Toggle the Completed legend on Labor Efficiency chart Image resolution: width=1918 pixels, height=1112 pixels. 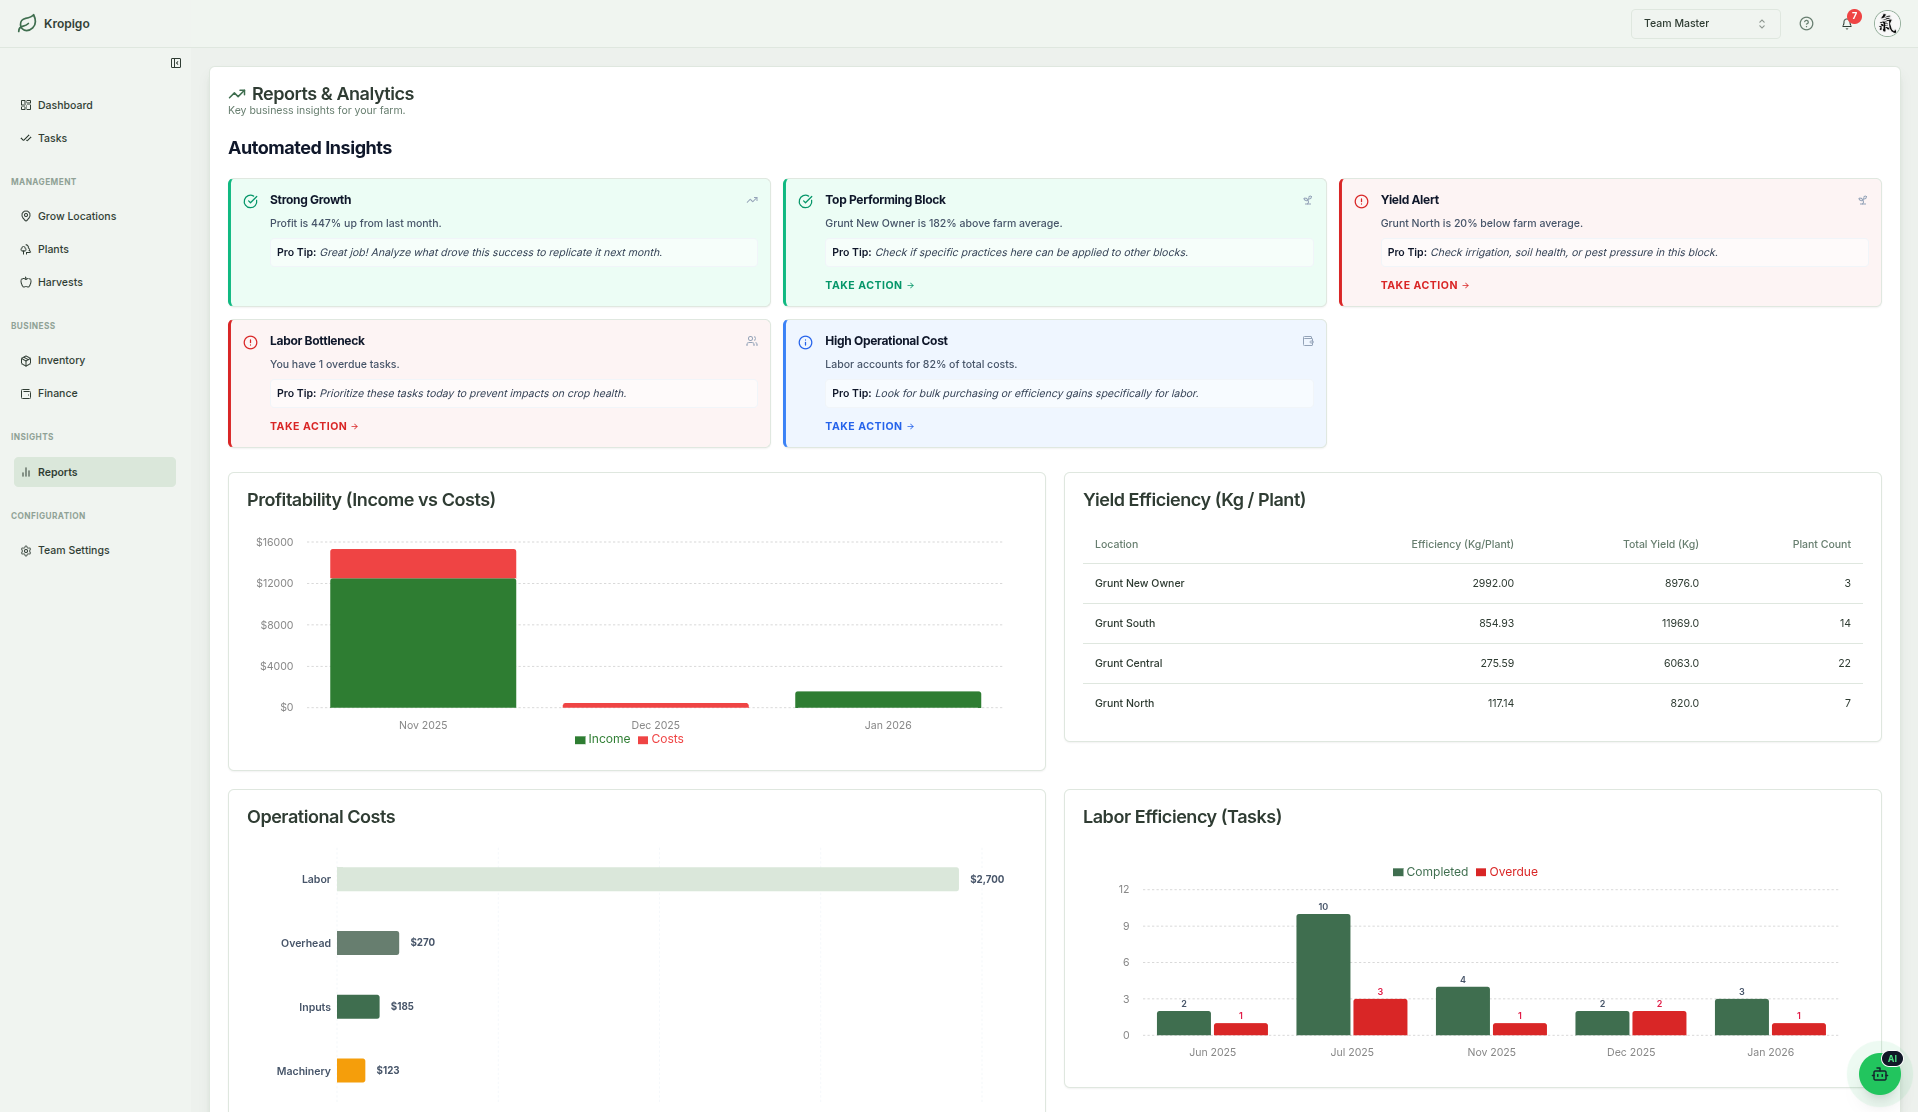tap(1430, 871)
